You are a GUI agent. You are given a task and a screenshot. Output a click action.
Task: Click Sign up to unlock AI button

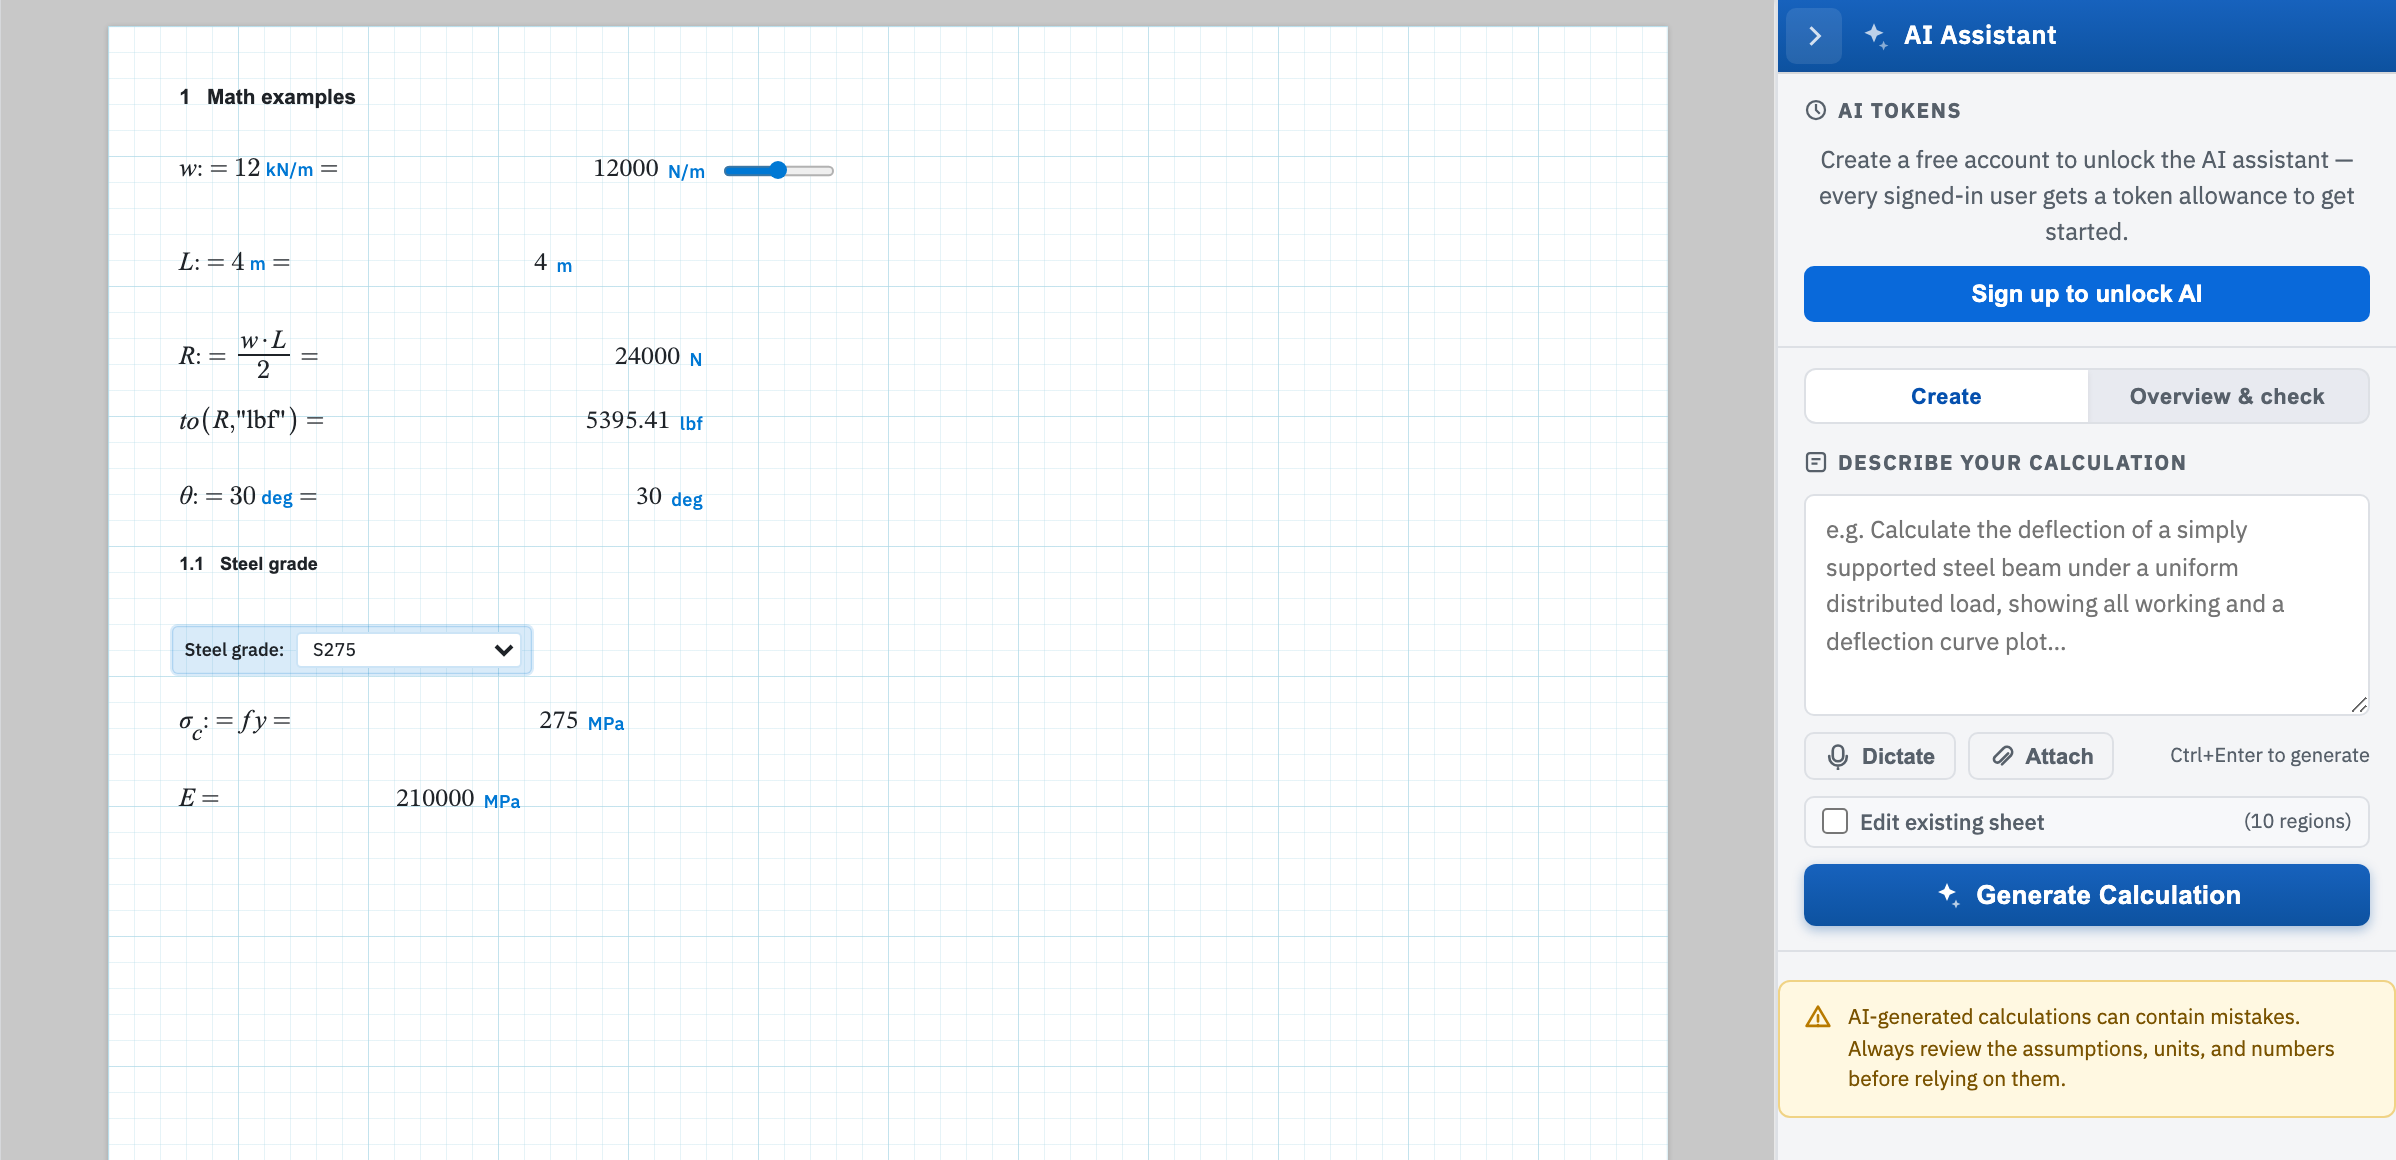tap(2086, 294)
